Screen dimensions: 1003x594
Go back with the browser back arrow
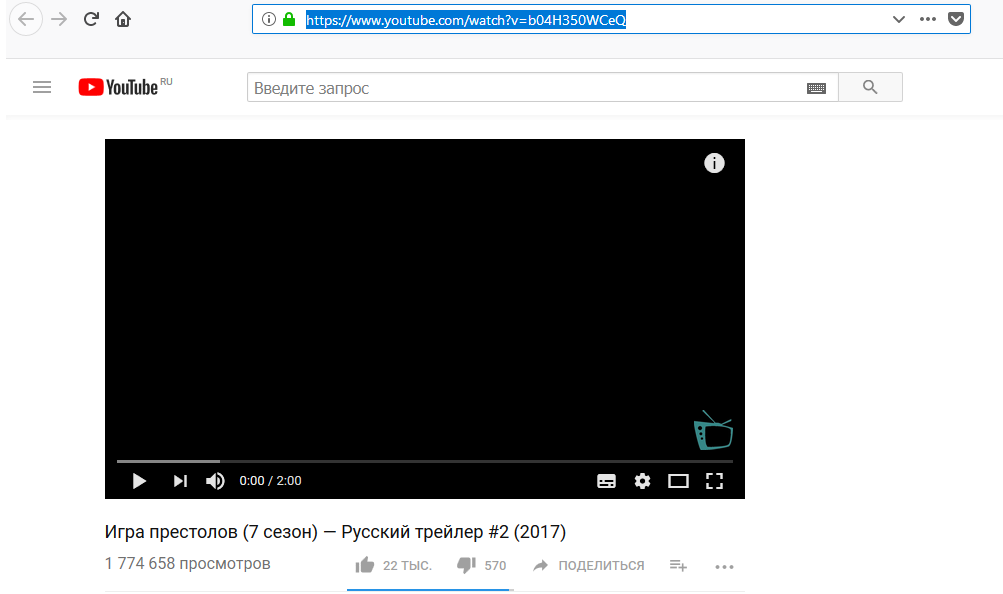point(26,19)
